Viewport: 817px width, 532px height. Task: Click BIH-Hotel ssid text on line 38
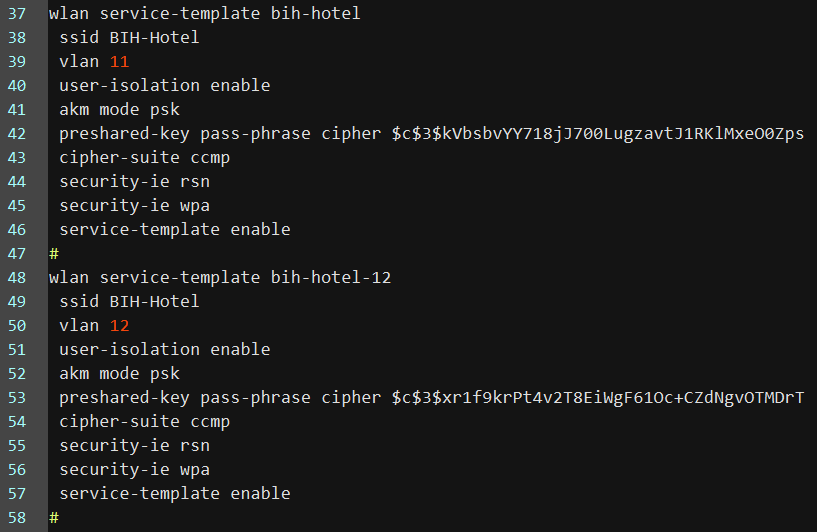click(154, 38)
